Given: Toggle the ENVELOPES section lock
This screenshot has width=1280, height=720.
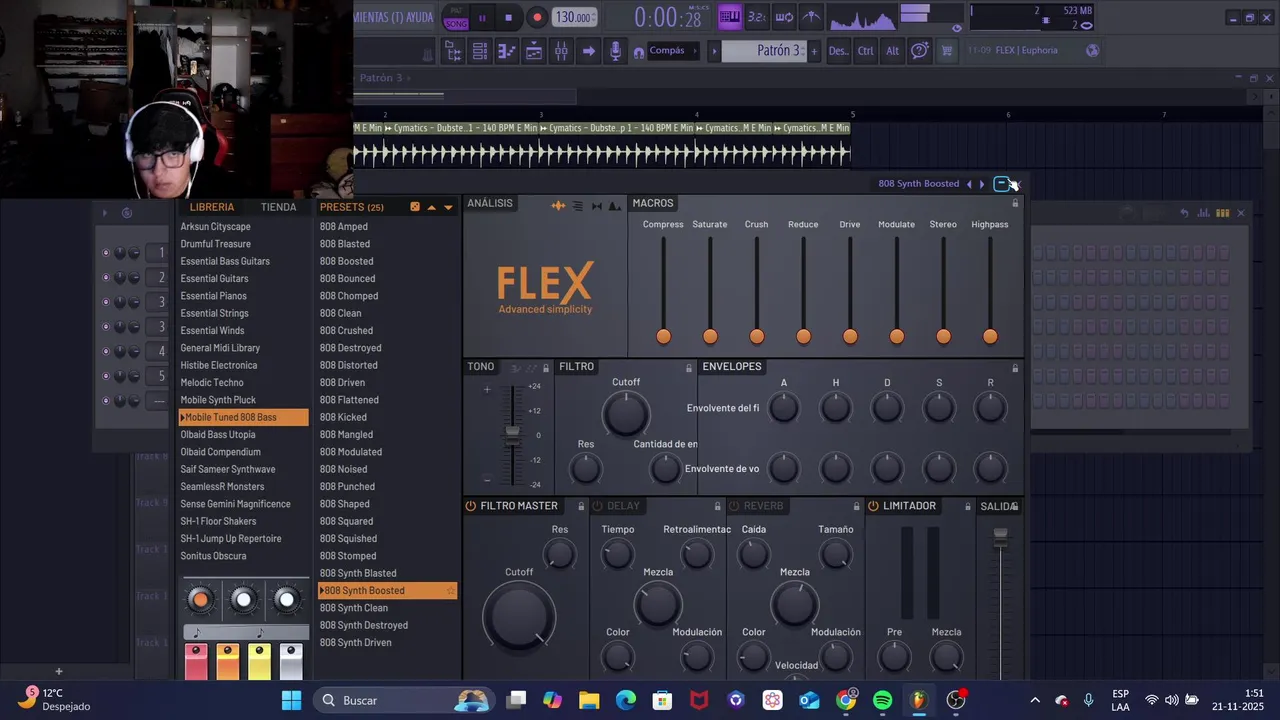Looking at the screenshot, I should click(x=1015, y=368).
